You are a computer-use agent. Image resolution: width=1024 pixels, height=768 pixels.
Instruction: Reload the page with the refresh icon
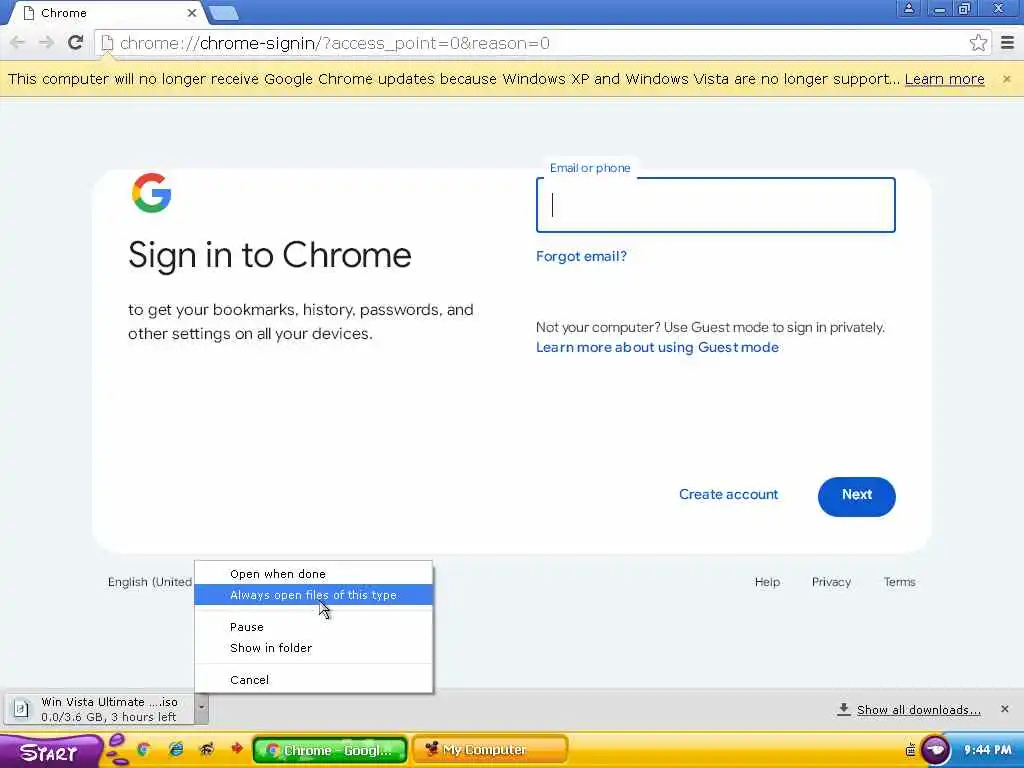pos(75,42)
